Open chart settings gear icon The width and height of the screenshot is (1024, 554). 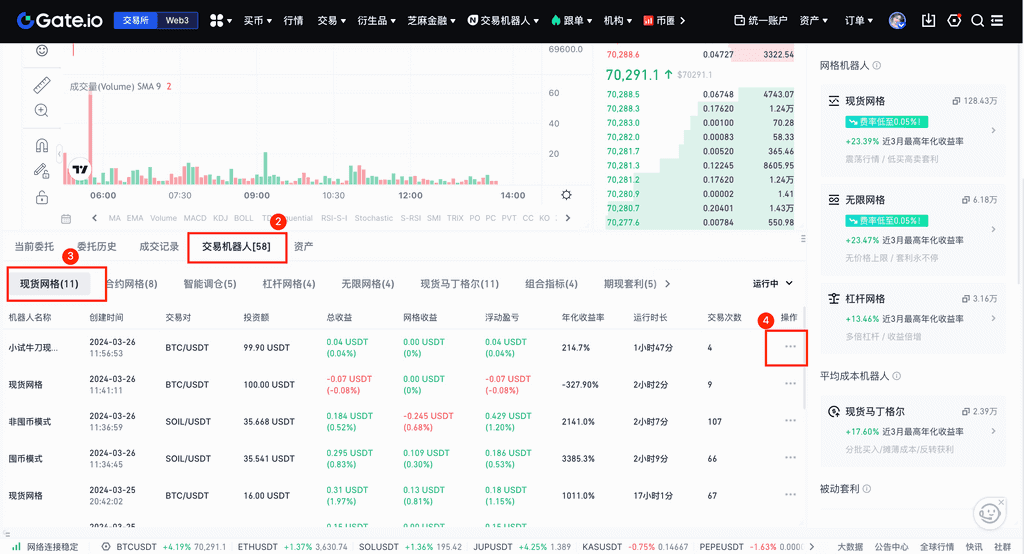point(567,195)
